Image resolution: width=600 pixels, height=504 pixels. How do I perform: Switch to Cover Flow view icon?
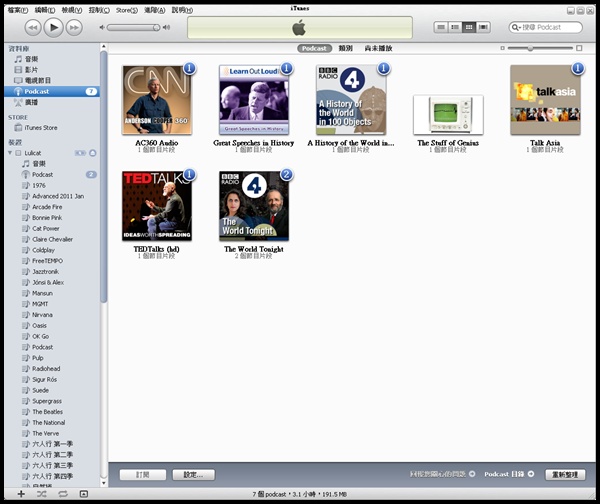pyautogui.click(x=483, y=27)
